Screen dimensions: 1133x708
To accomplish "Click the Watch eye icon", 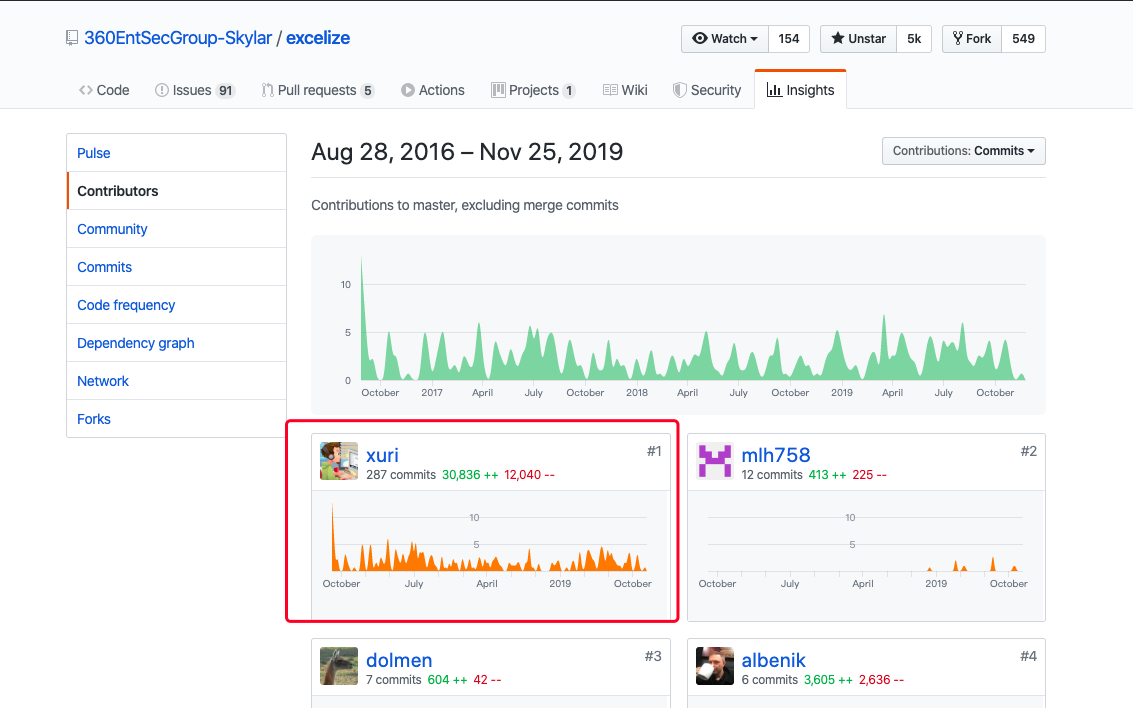I will 699,38.
